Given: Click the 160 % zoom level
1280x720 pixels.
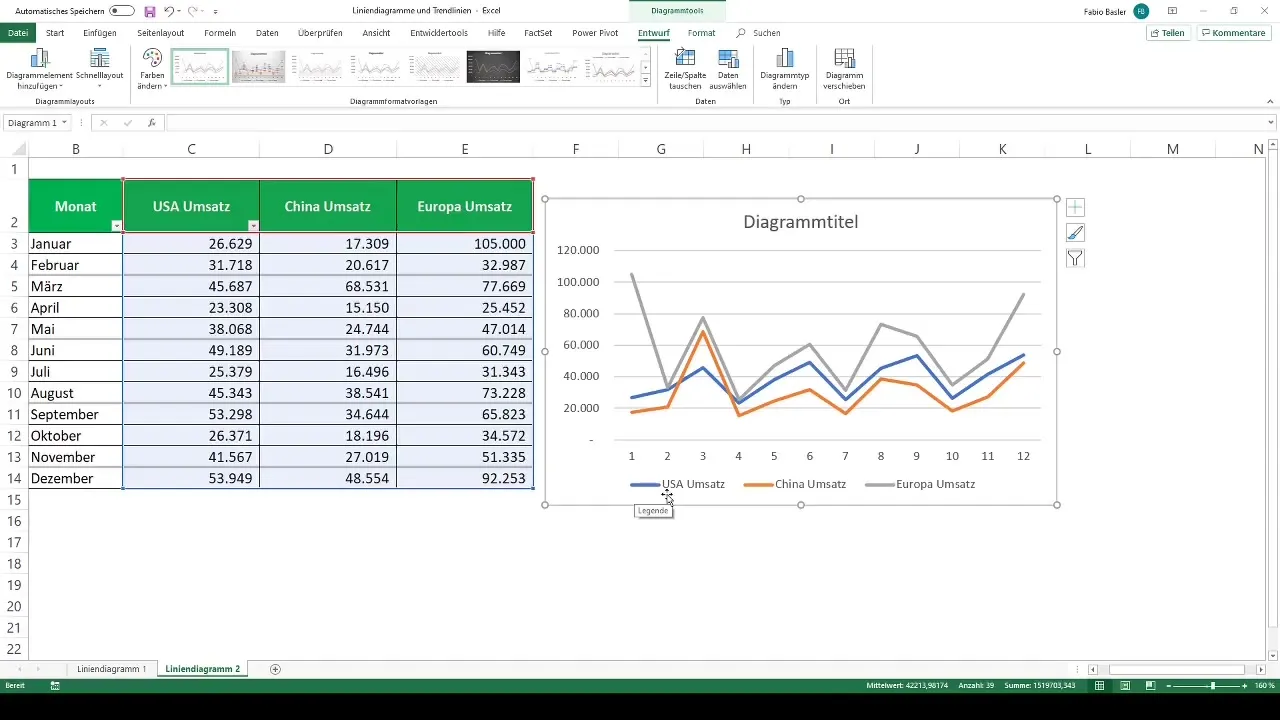Looking at the screenshot, I should (1265, 686).
